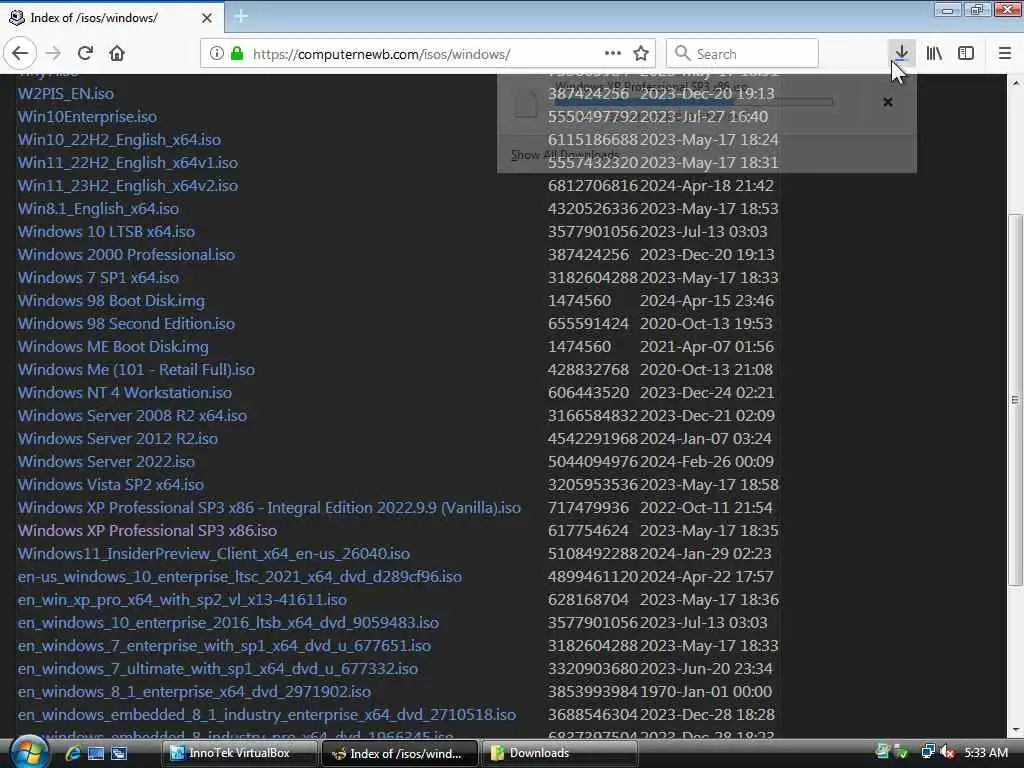
Task: Select Windows Server 2012 R2.iso
Action: click(x=118, y=438)
